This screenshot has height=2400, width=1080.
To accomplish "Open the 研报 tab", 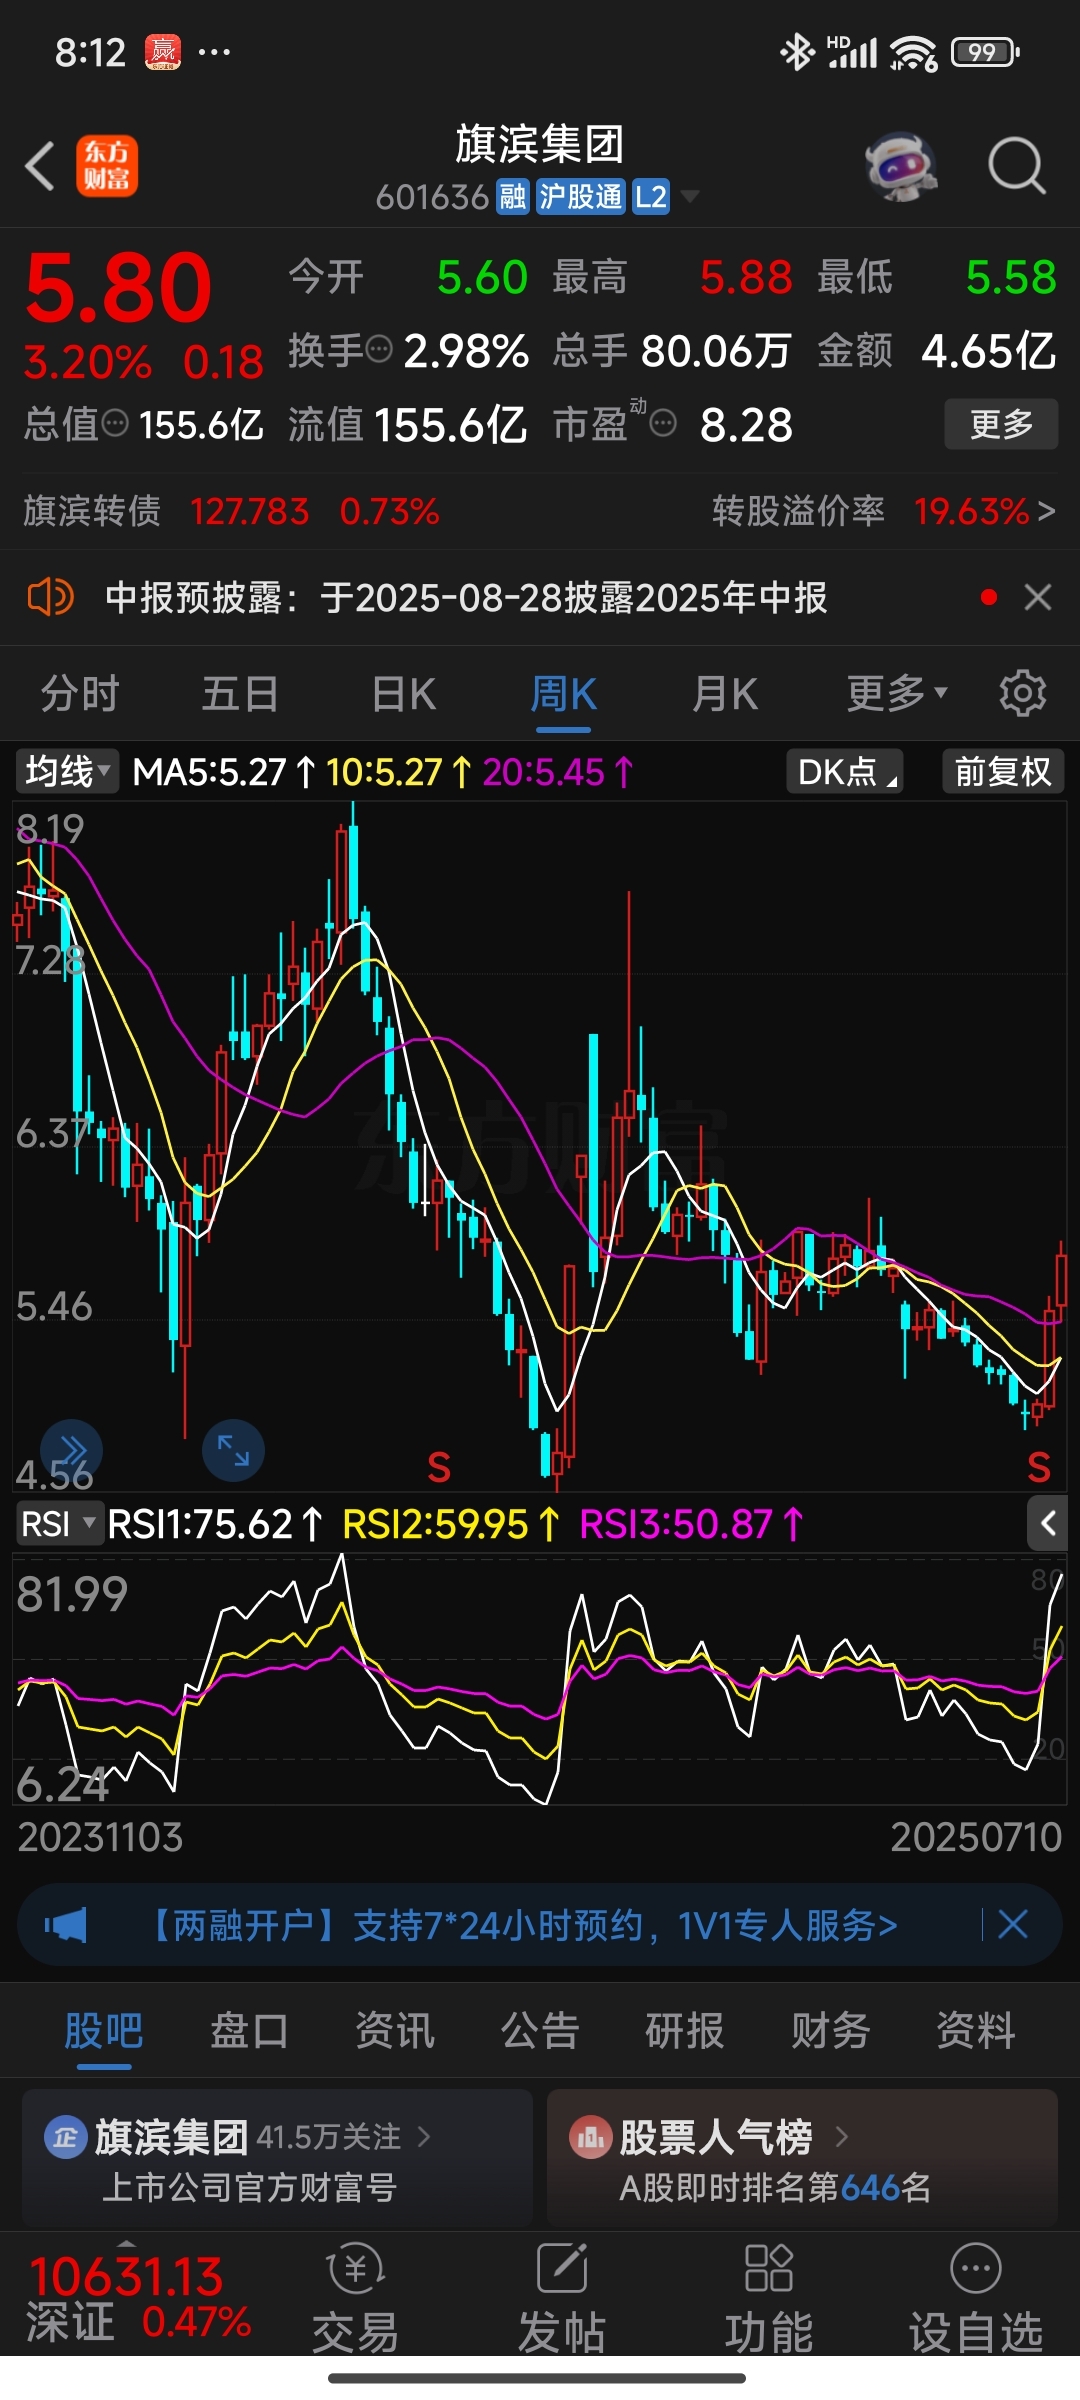I will coord(685,2031).
